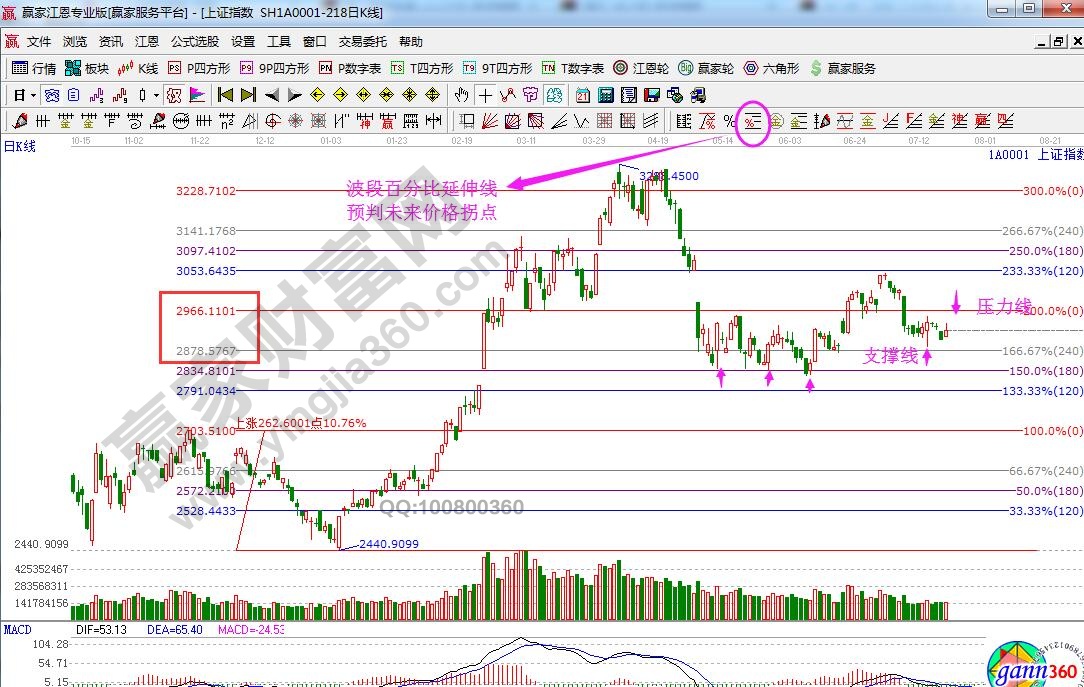Image resolution: width=1084 pixels, height=687 pixels.
Task: Toggle the K线 candlestick view
Action: tap(137, 68)
